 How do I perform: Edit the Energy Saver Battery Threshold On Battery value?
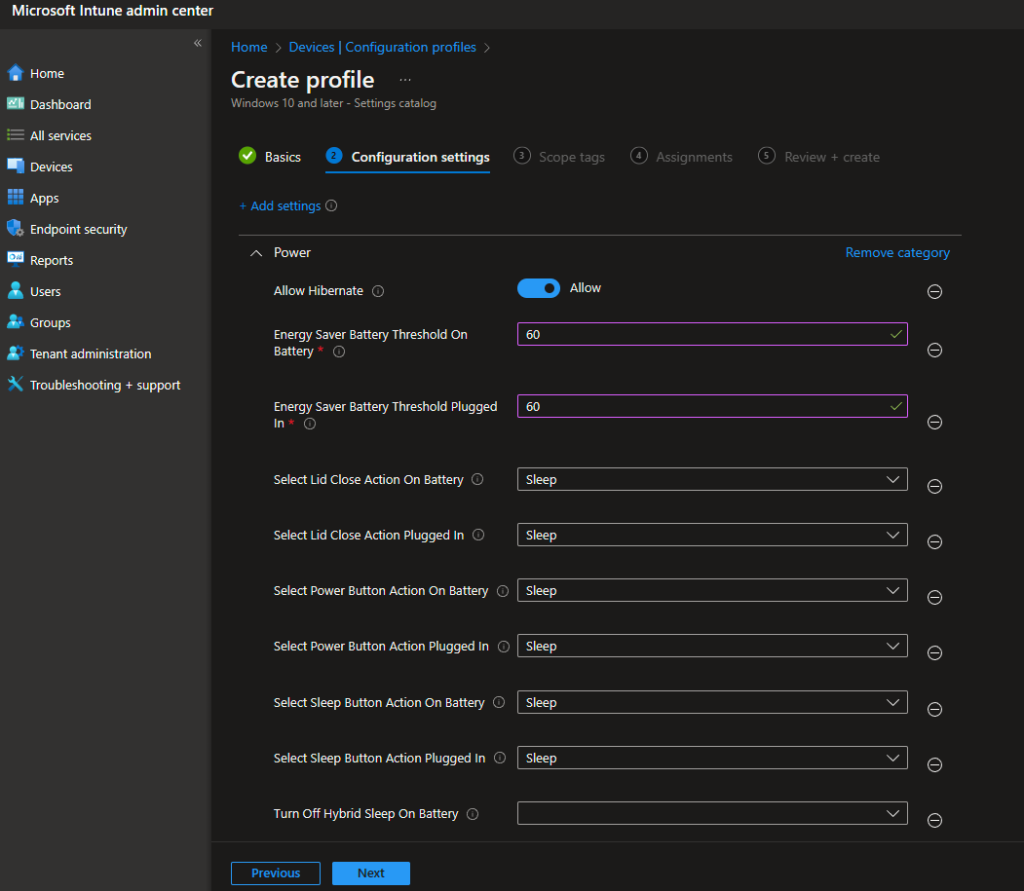pos(711,334)
